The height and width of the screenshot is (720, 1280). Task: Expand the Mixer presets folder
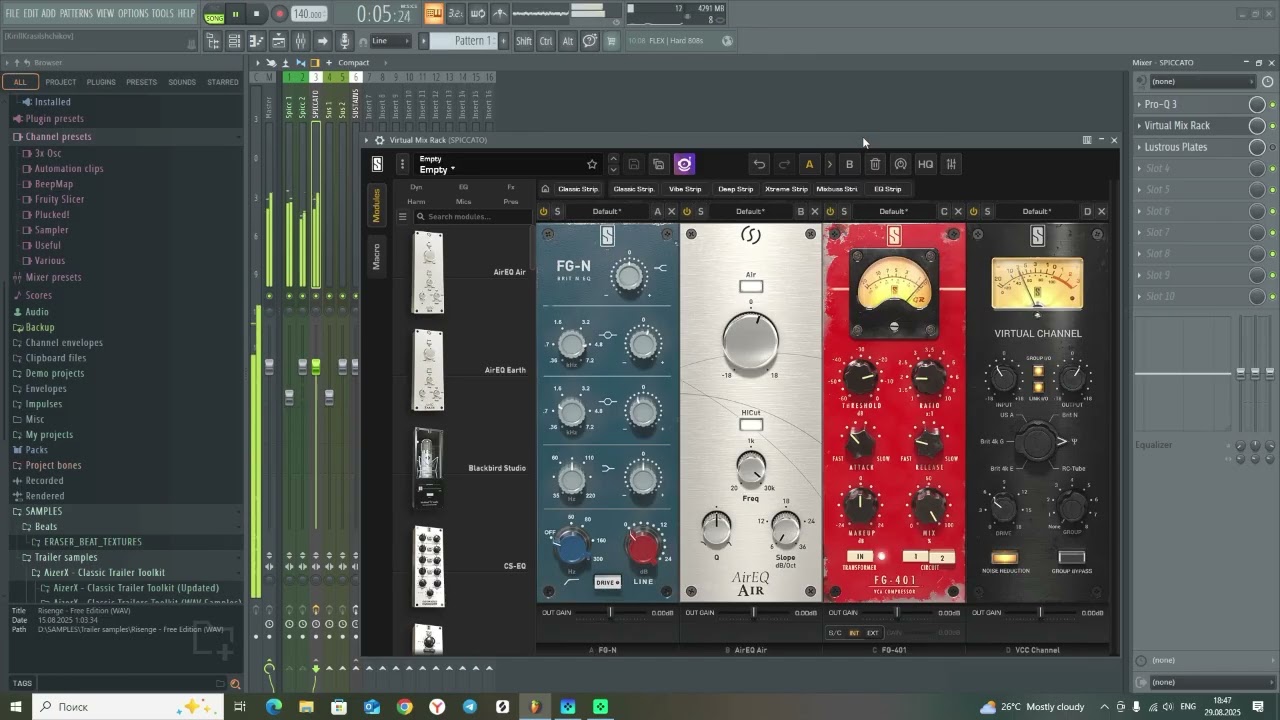(53, 277)
